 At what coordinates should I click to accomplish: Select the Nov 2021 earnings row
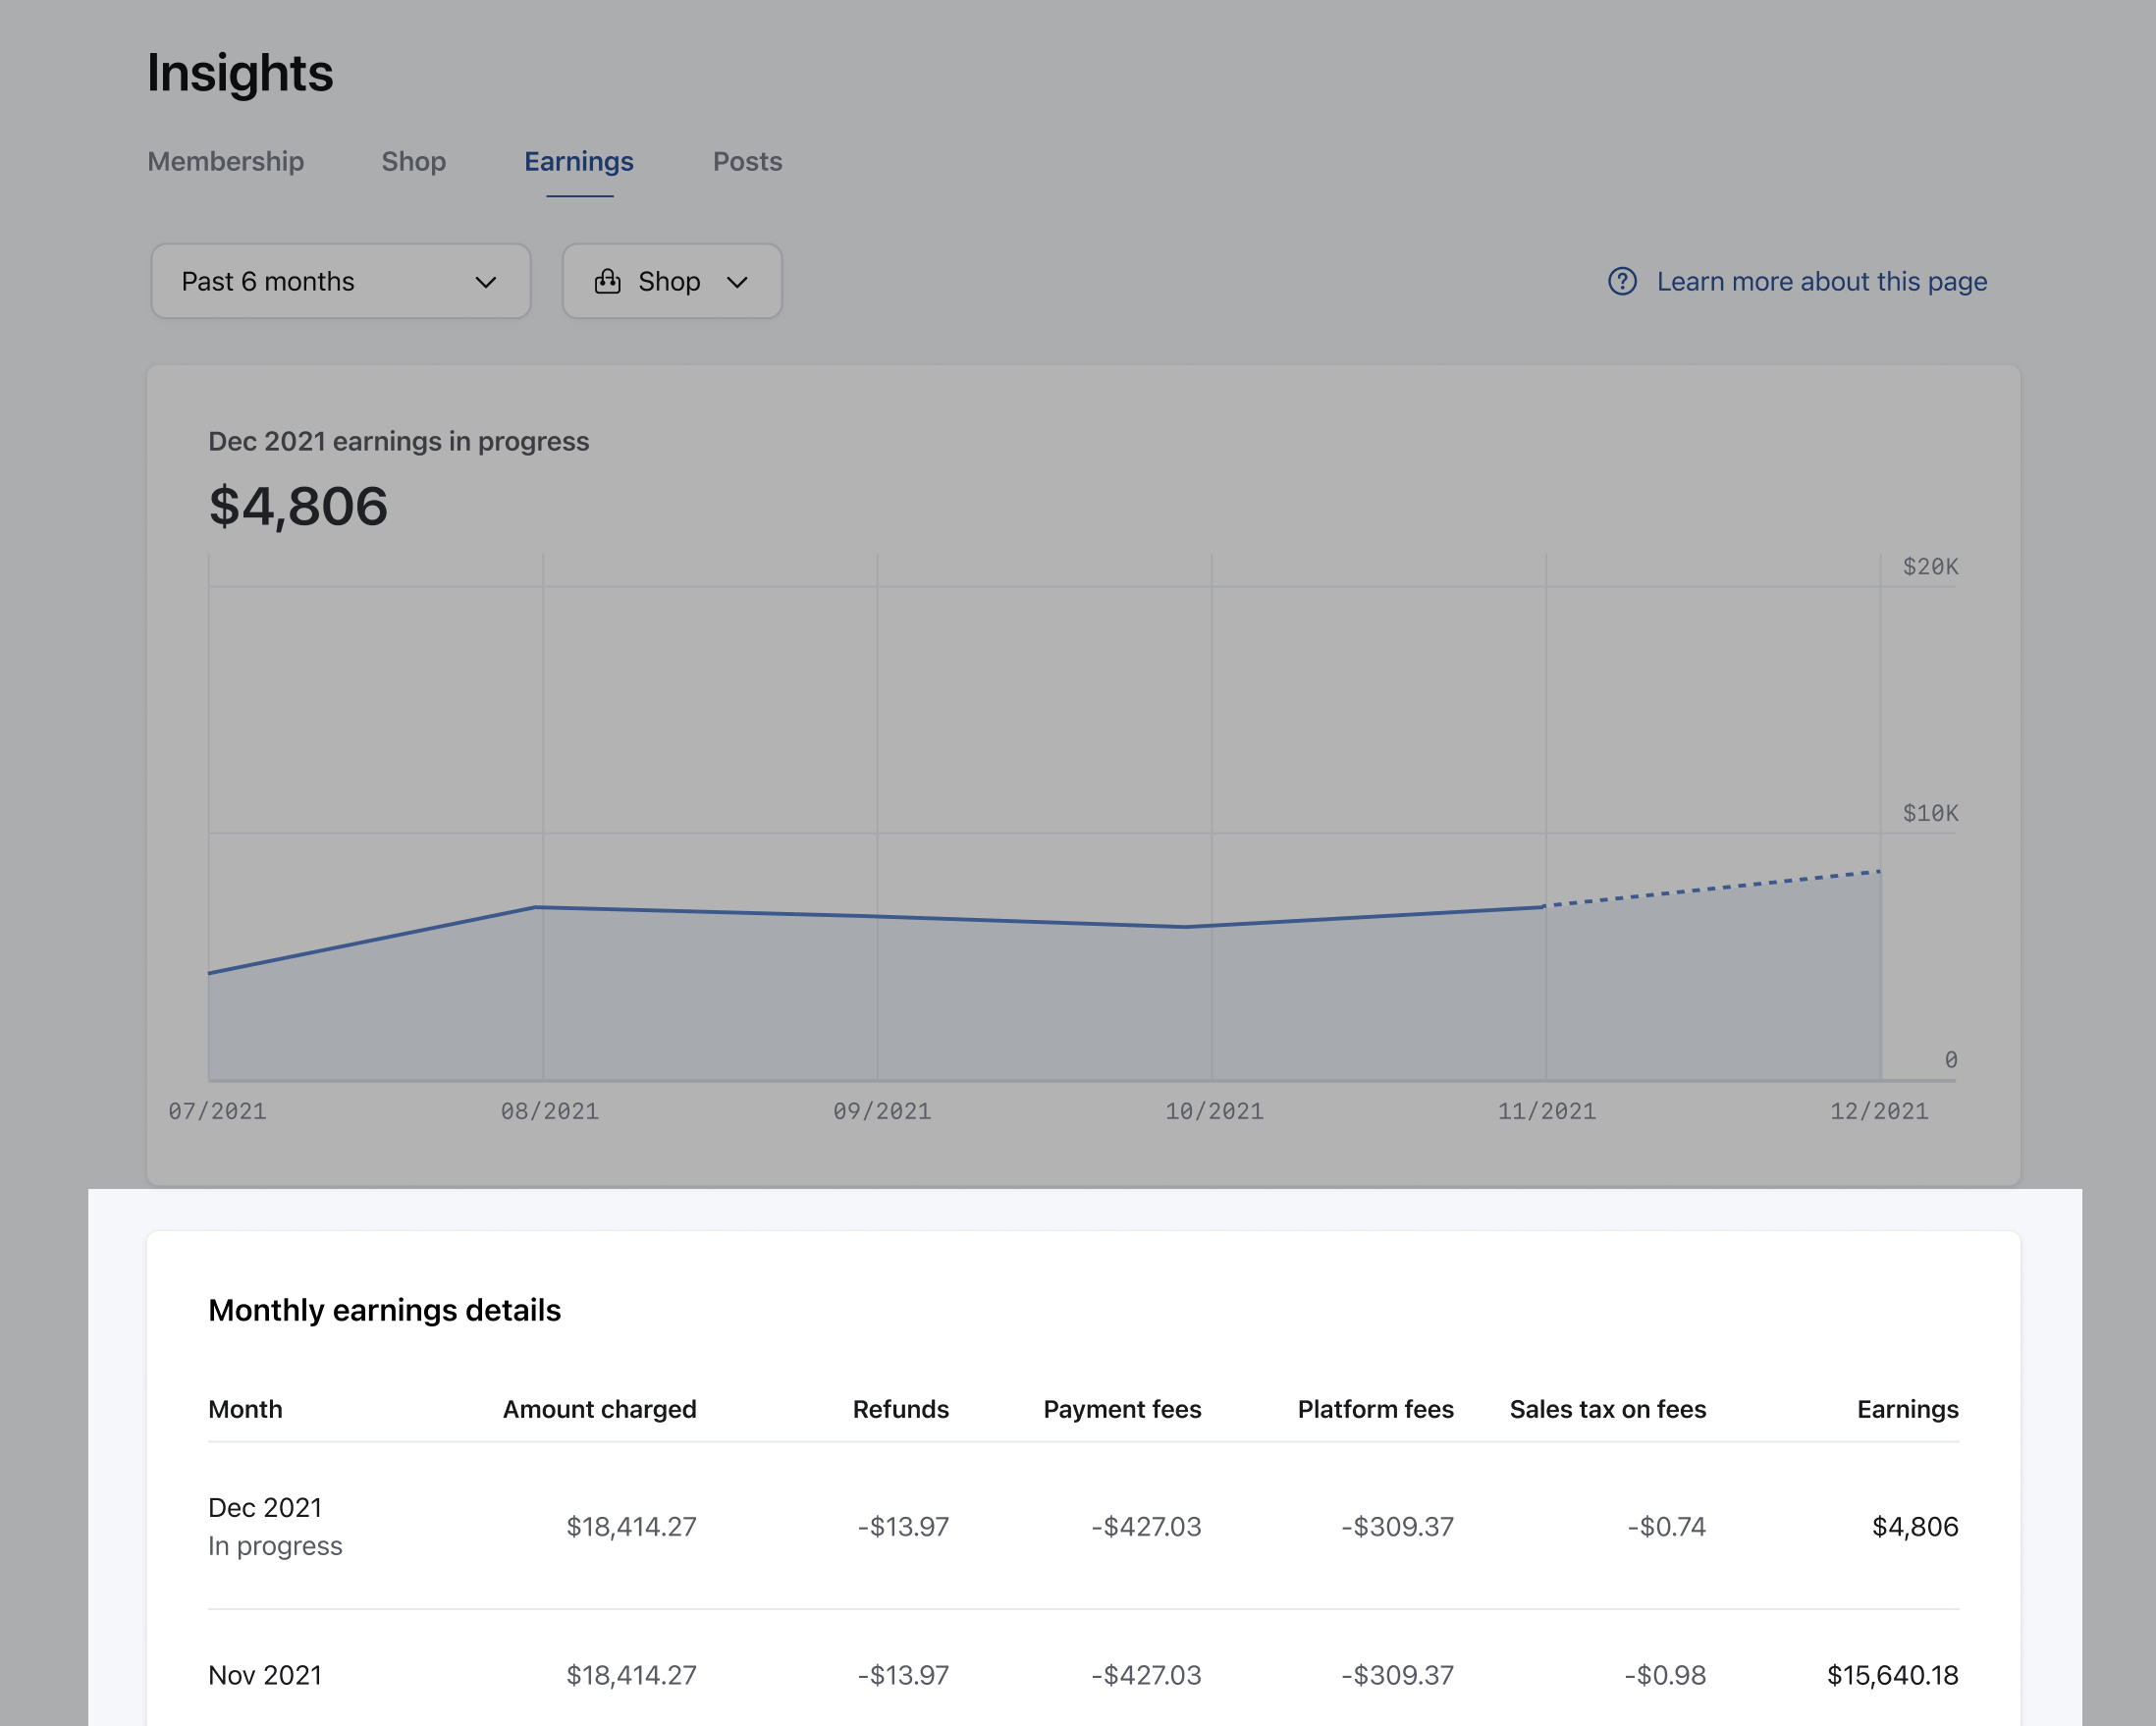point(1082,1674)
